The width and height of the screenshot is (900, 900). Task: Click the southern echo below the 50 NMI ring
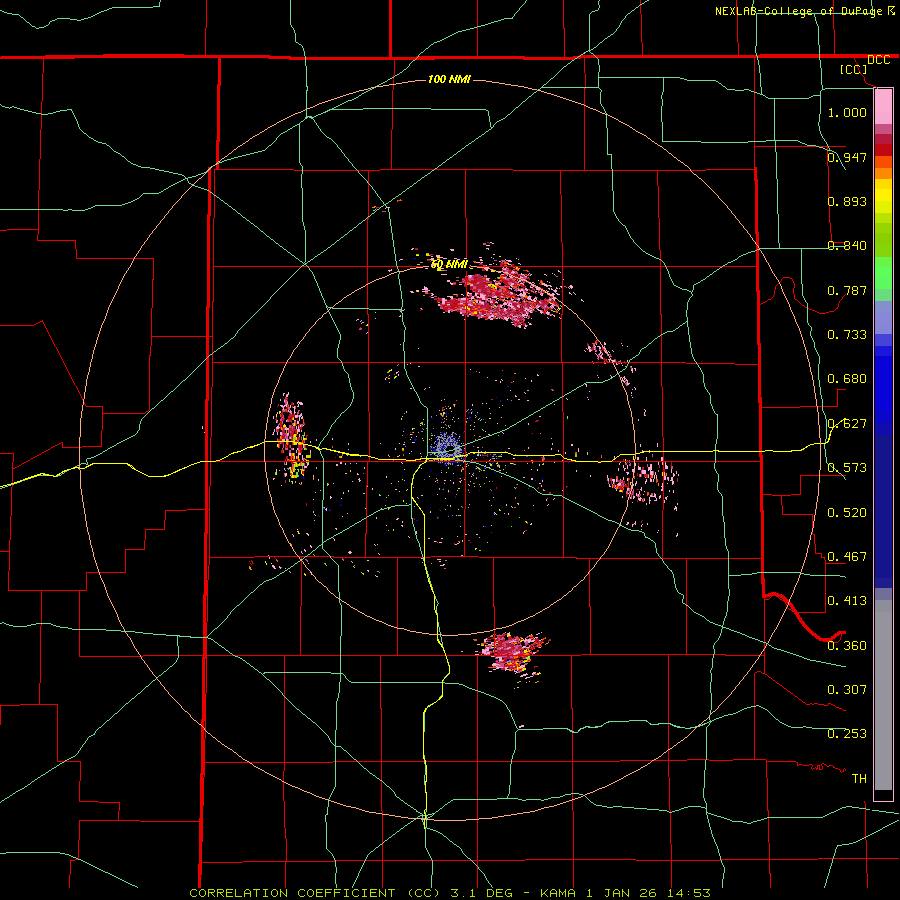[511, 653]
